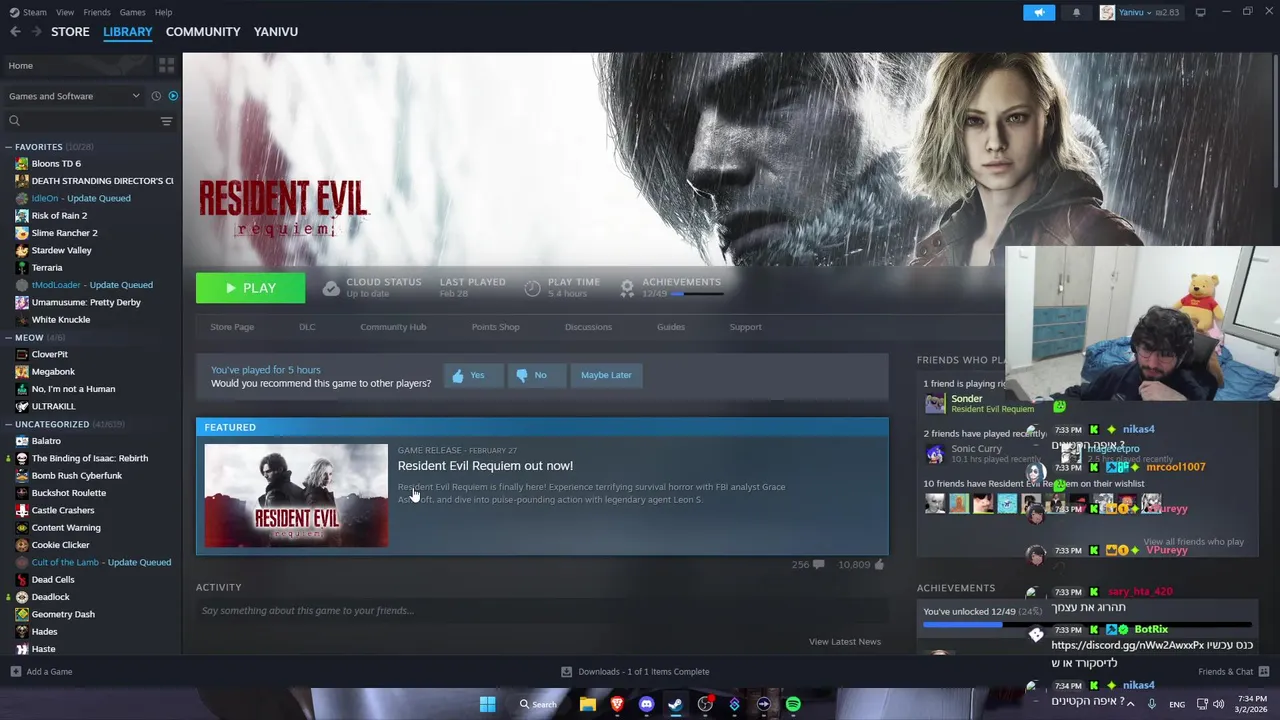Screen dimensions: 1280x720
Task: Click the cloud status checkmark icon
Action: [331, 288]
